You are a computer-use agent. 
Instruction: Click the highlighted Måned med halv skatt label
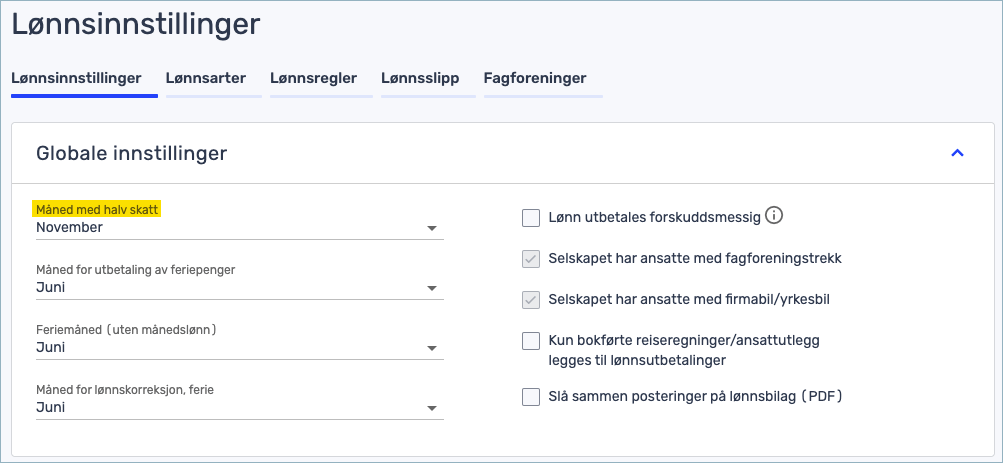tap(97, 210)
